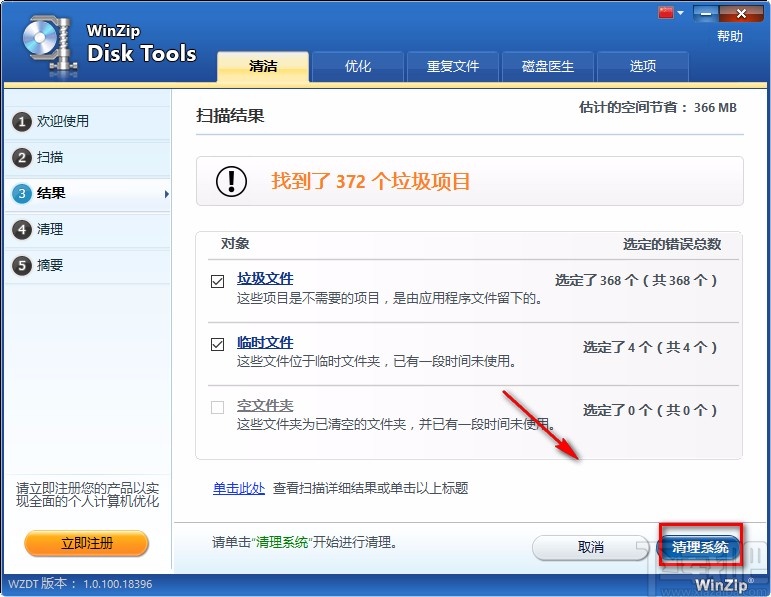This screenshot has height=597, width=771.
Task: Open the 重复文件 tab
Action: pyautogui.click(x=452, y=66)
